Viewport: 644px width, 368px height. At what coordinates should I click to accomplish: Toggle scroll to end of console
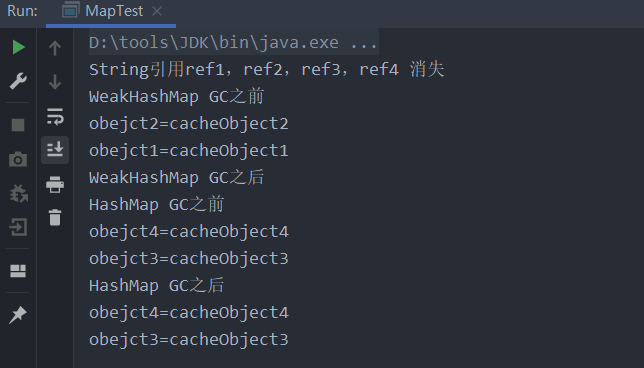[x=55, y=150]
